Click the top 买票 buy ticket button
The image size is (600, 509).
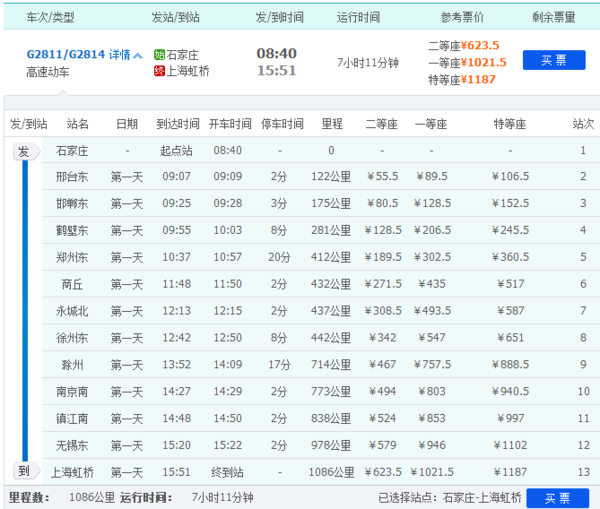554,60
